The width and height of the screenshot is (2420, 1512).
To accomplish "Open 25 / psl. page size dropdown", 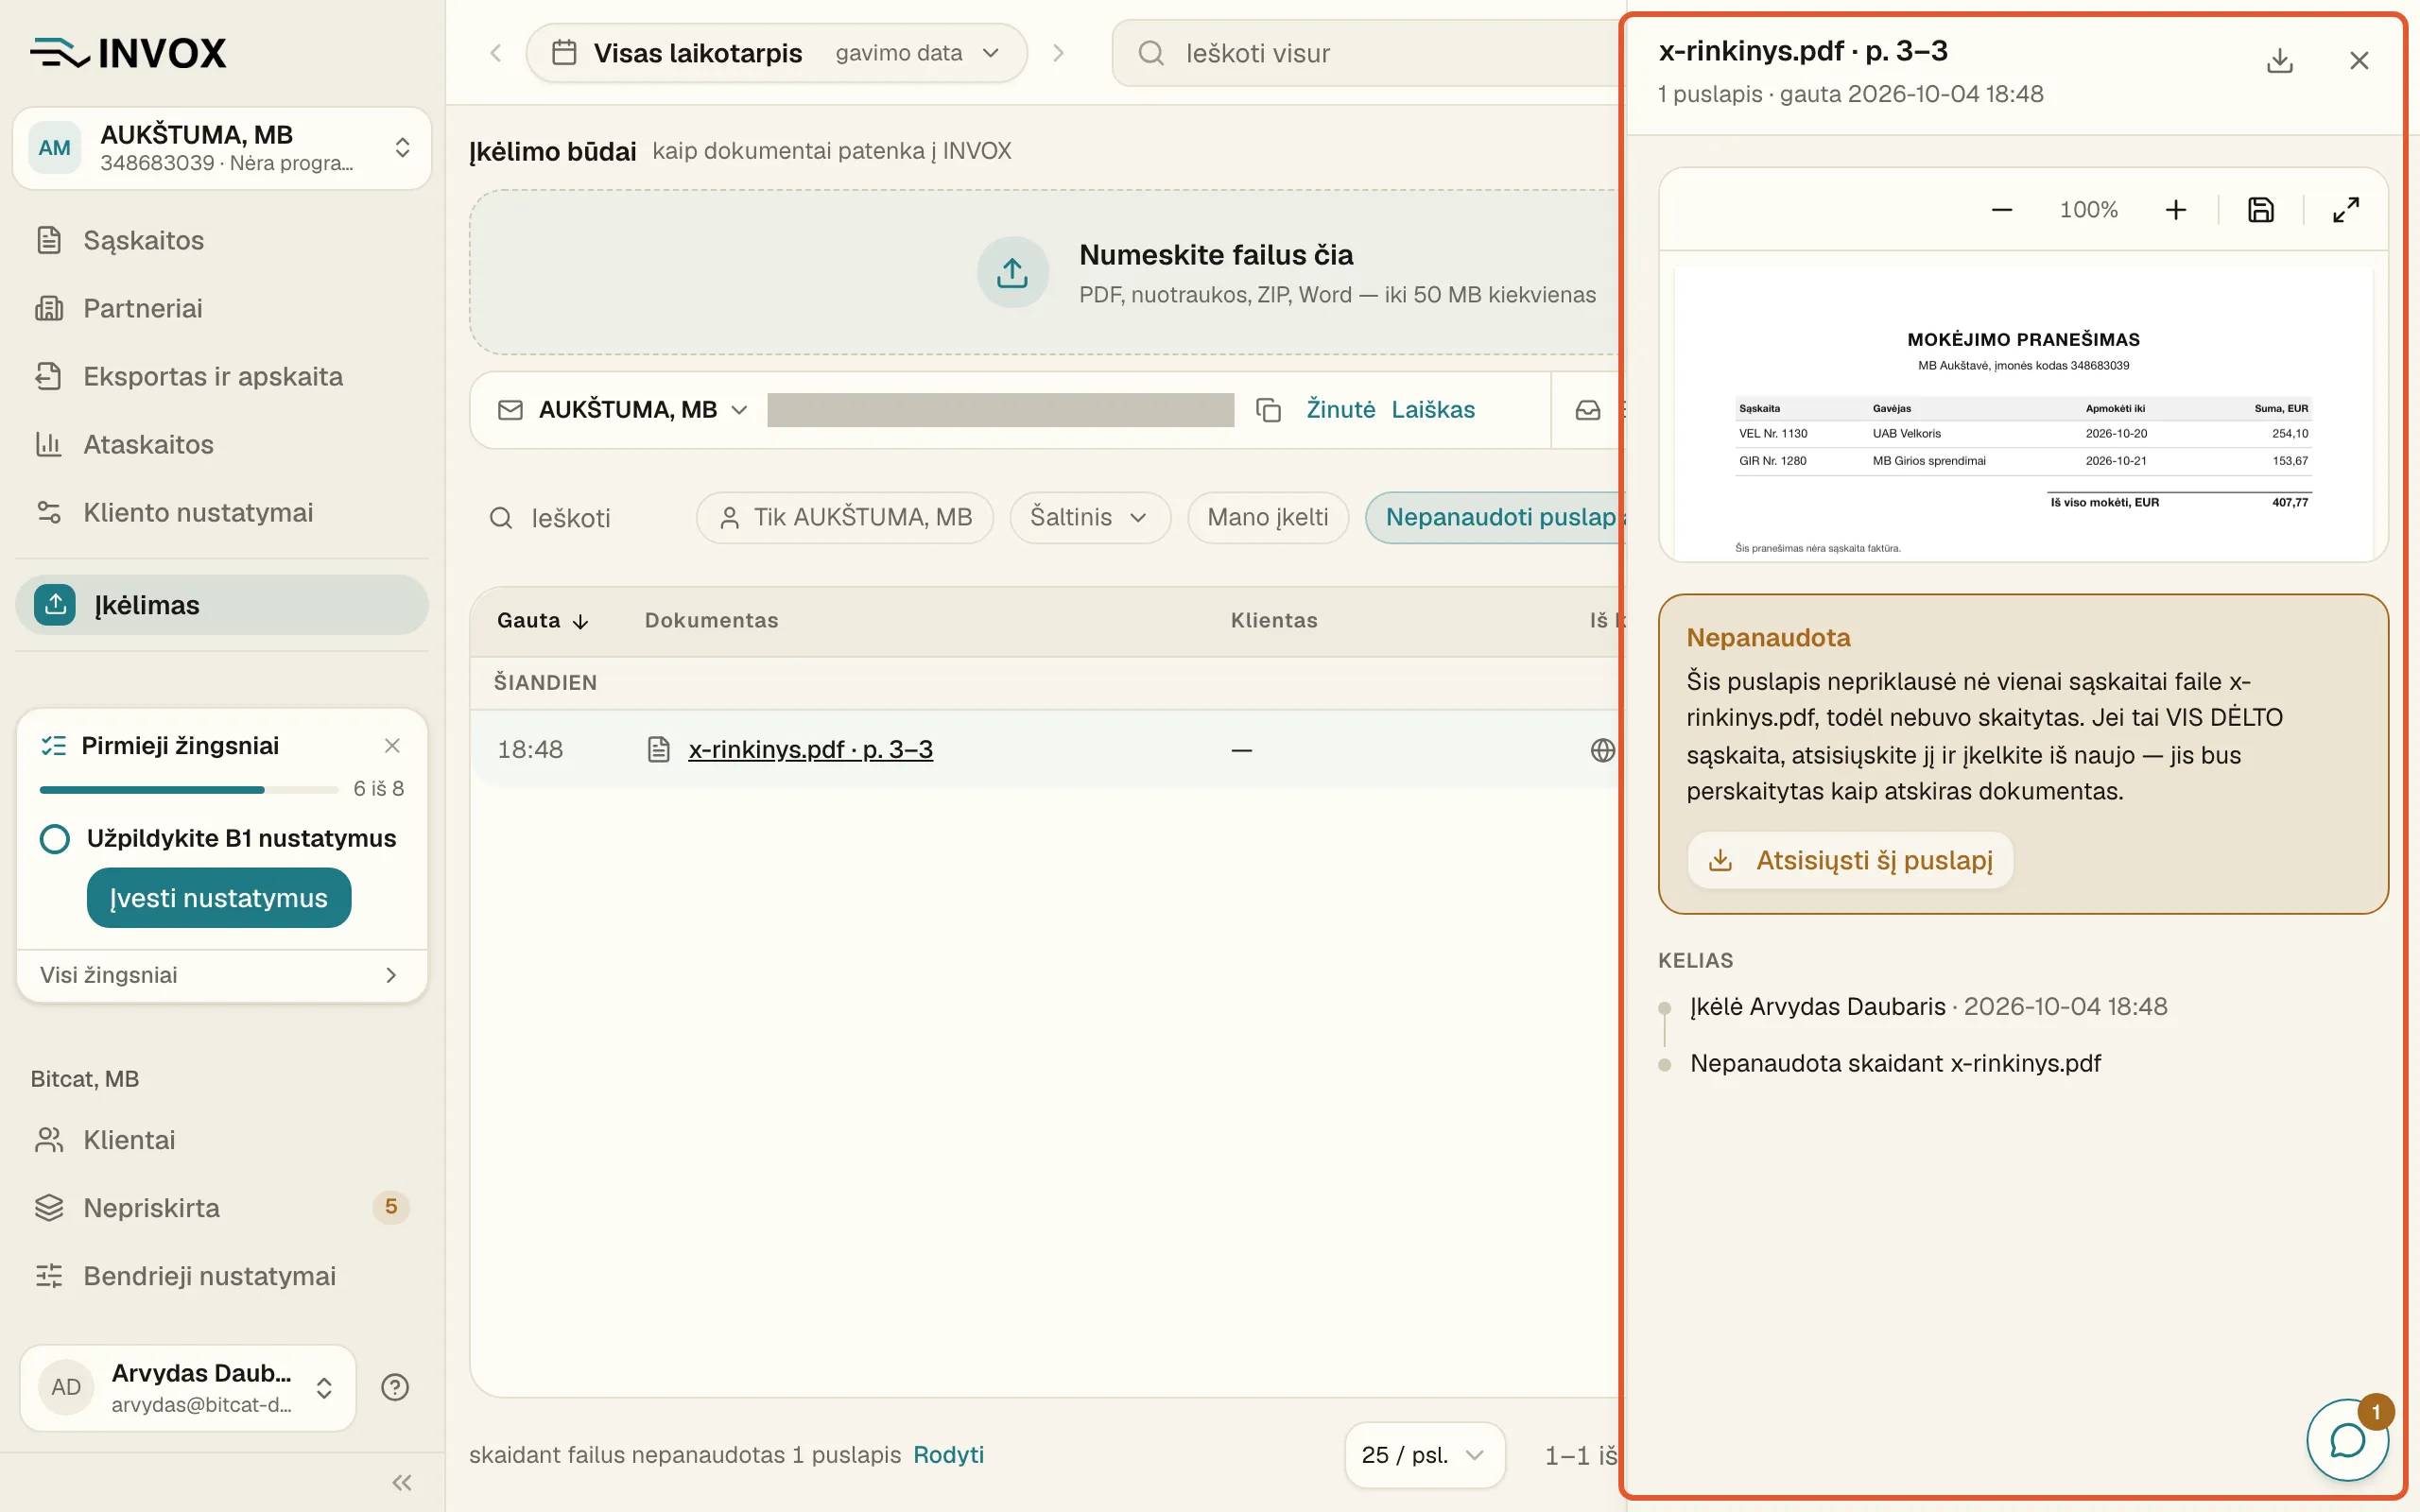I will click(x=1424, y=1455).
